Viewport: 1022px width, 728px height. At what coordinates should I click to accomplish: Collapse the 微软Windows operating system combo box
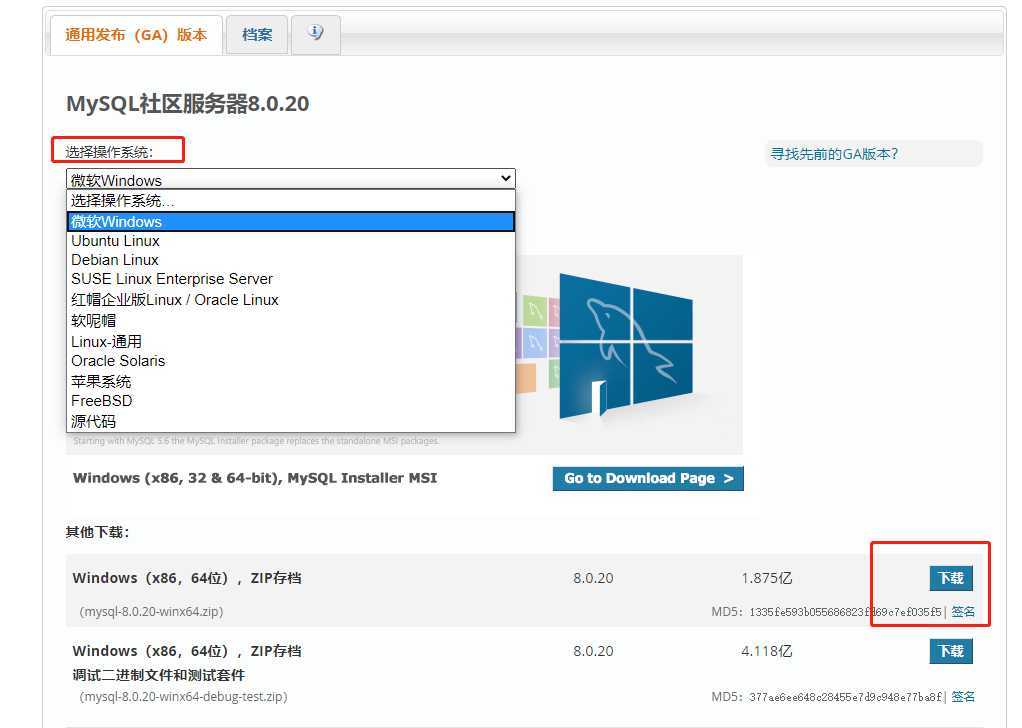pyautogui.click(x=291, y=179)
